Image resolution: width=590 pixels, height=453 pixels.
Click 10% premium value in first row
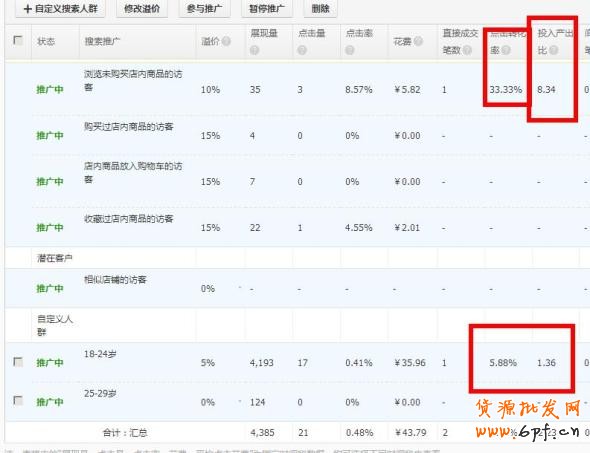pyautogui.click(x=210, y=90)
